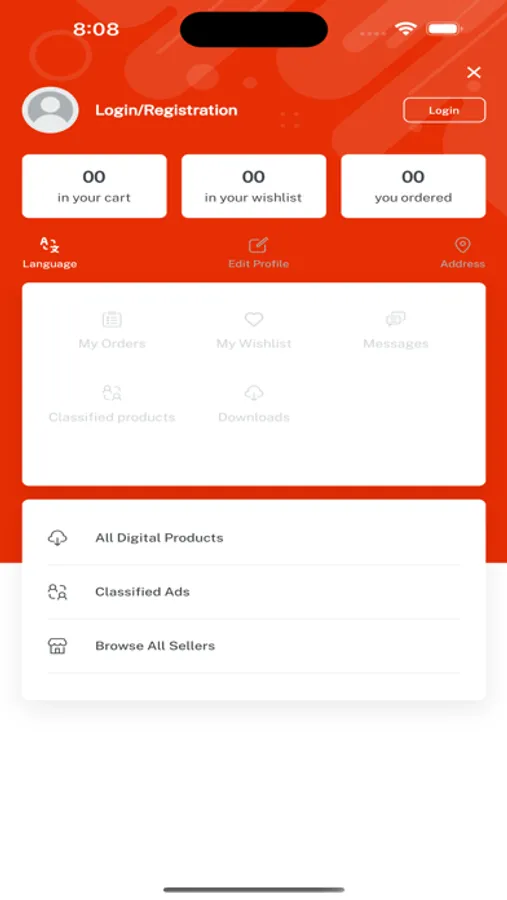This screenshot has height=900, width=507.
Task: Click the Login button
Action: tap(444, 110)
